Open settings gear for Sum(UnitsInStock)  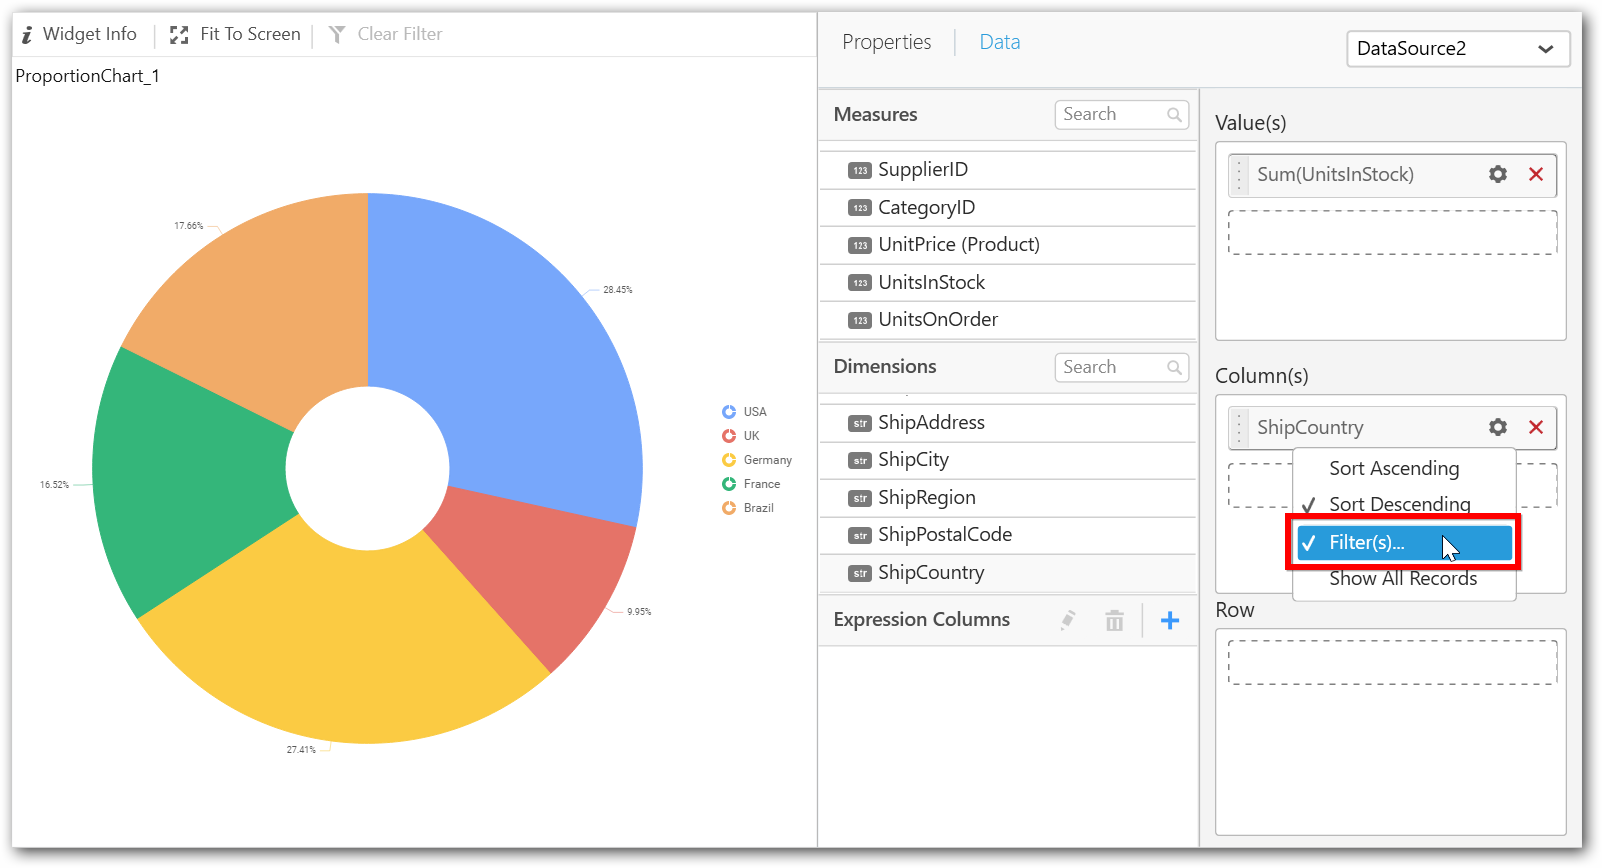pyautogui.click(x=1497, y=174)
